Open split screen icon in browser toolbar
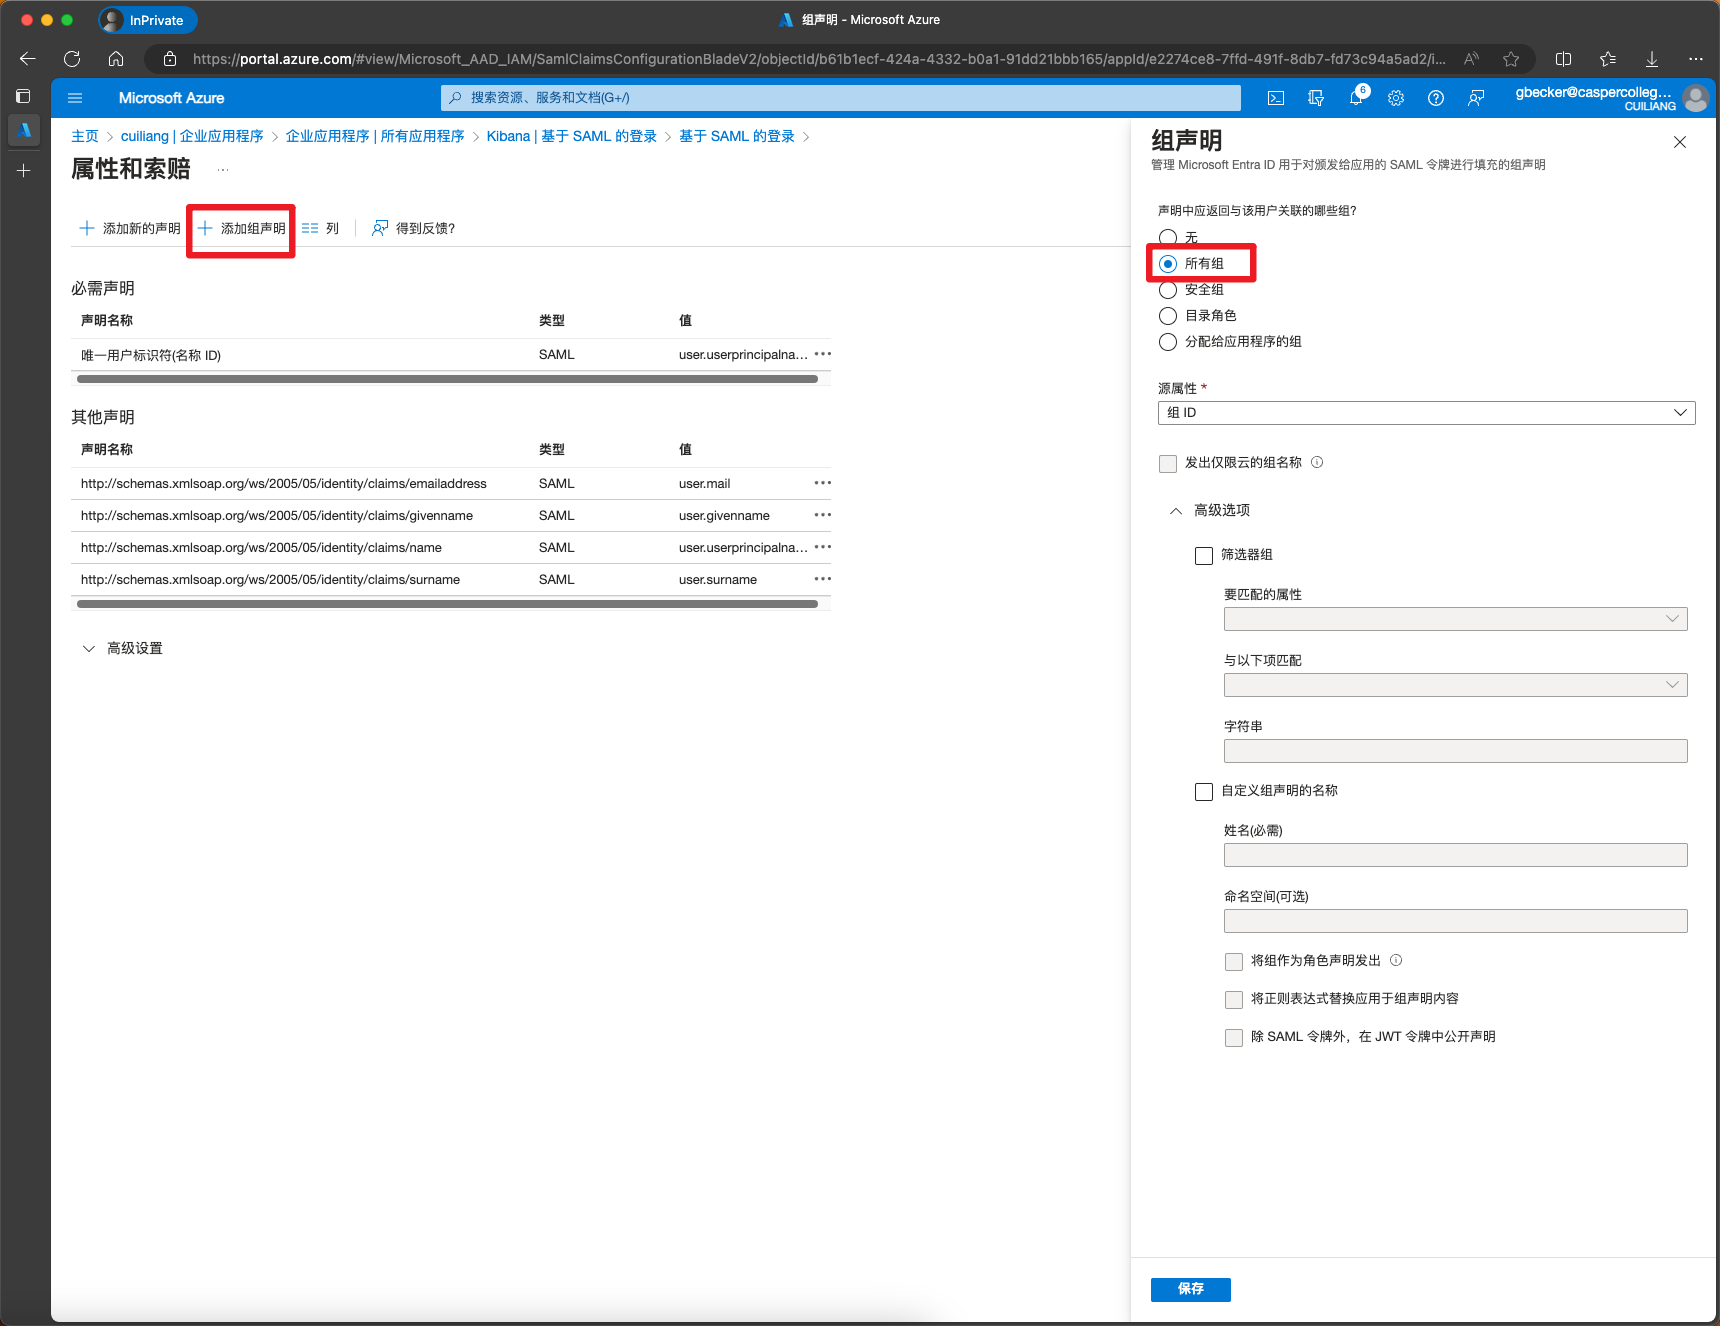 (1564, 59)
